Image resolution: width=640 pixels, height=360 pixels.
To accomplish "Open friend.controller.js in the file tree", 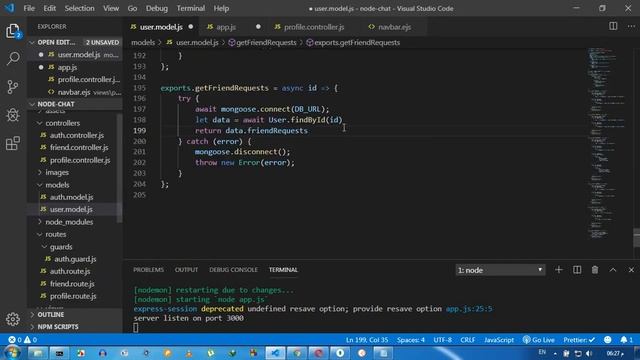I will click(x=79, y=147).
